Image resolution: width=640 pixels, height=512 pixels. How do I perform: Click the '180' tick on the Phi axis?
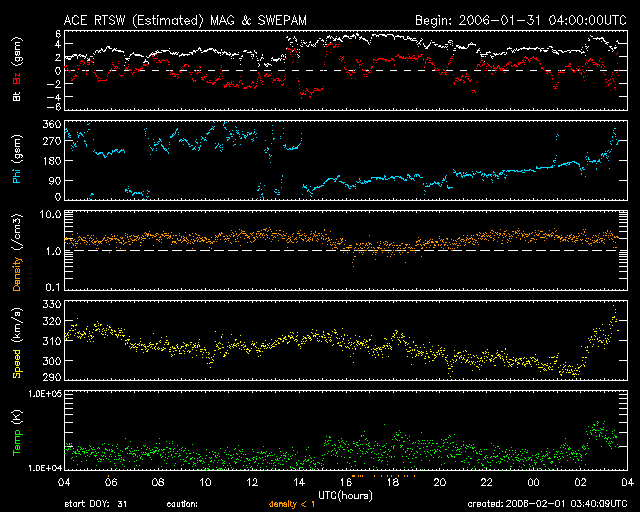click(52, 161)
